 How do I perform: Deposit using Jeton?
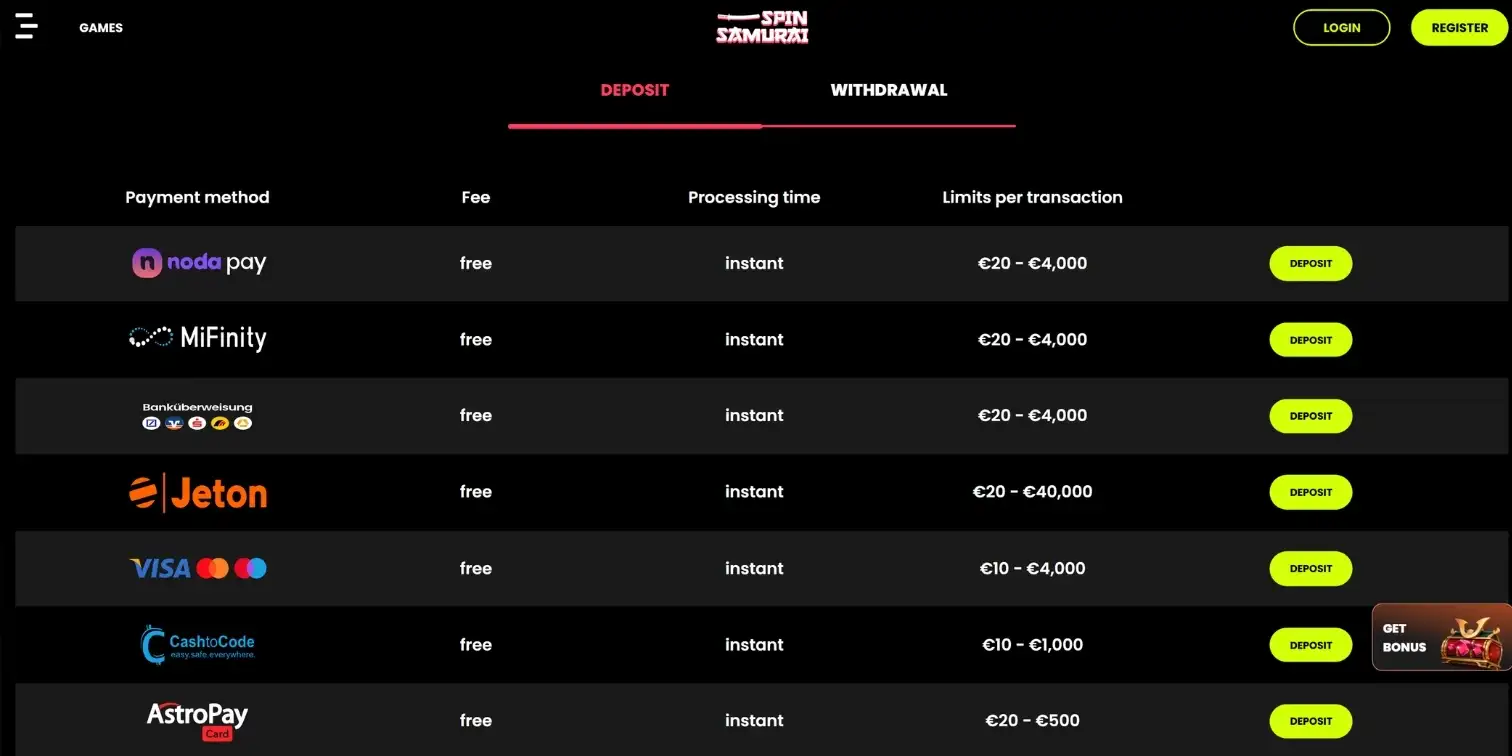tap(1311, 492)
